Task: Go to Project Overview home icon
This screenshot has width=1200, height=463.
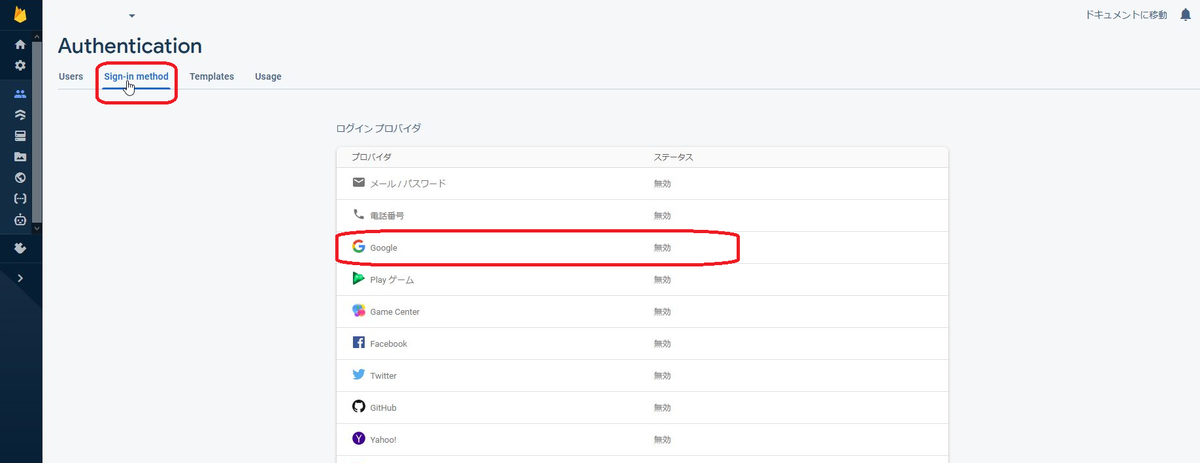Action: [x=20, y=45]
